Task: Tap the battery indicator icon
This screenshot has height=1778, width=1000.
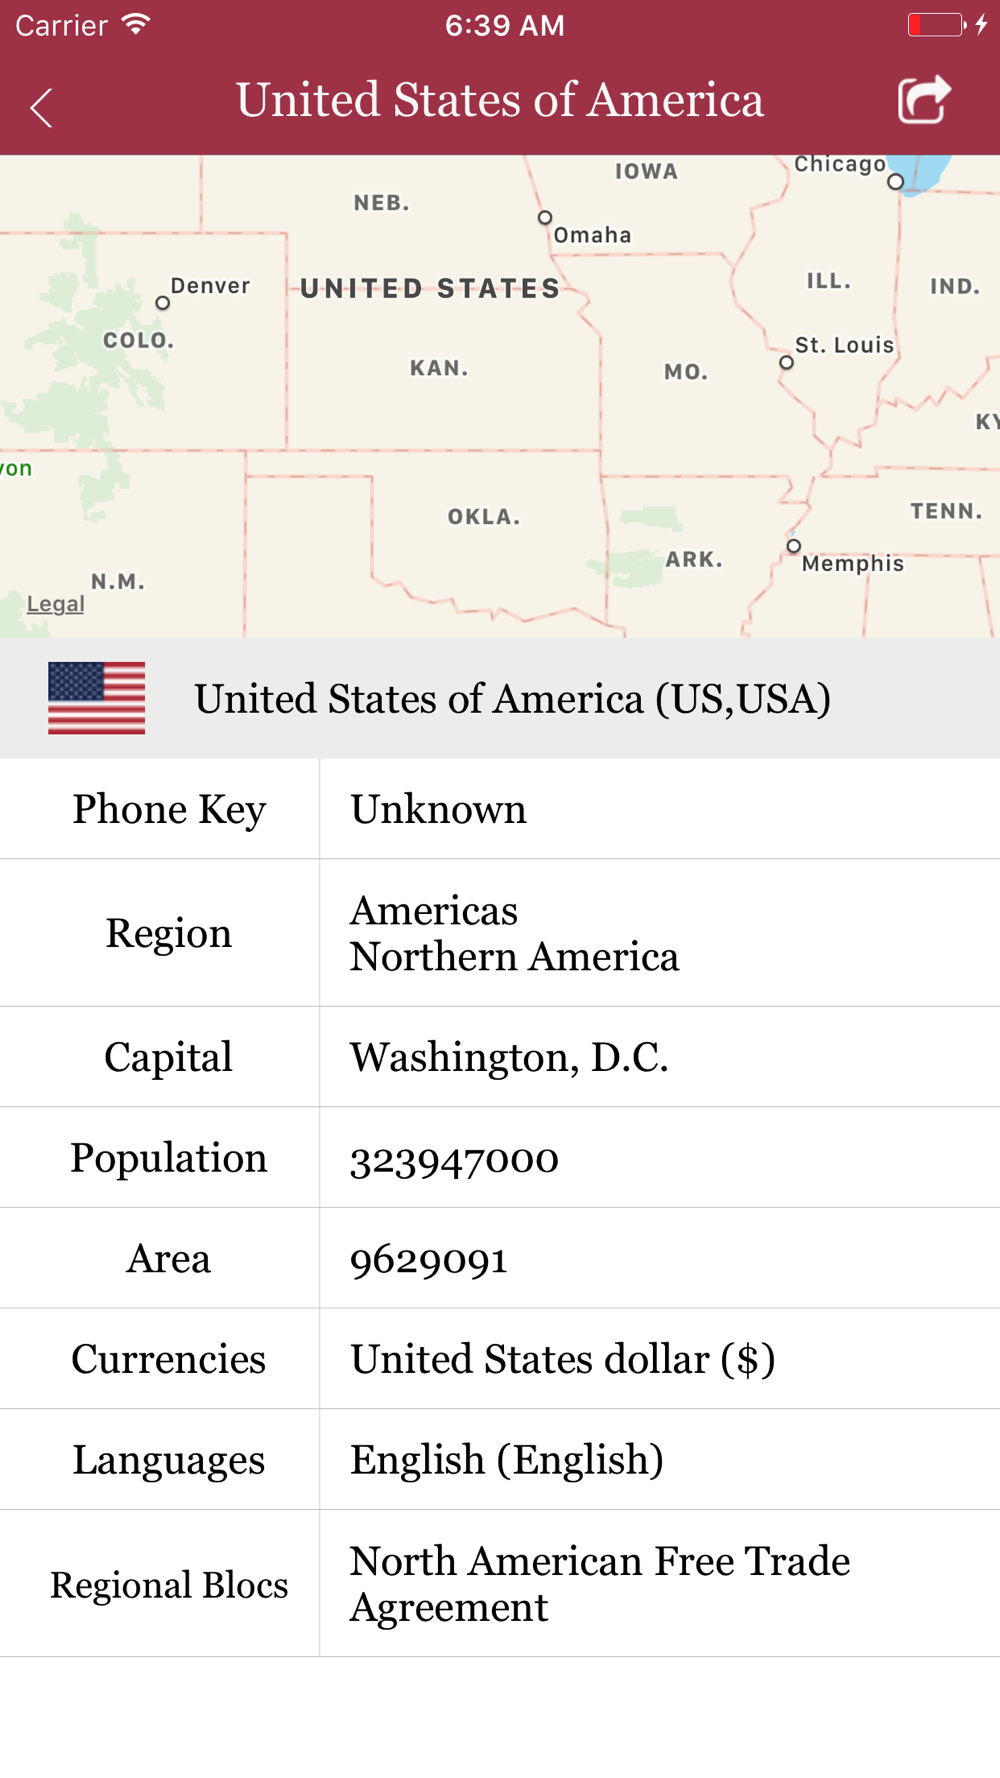Action: click(936, 24)
